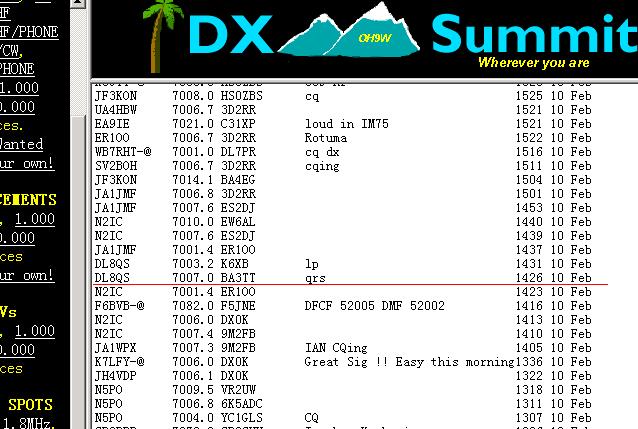Open the PHONE link below /CW,
638x429 pixels.
tap(17, 69)
